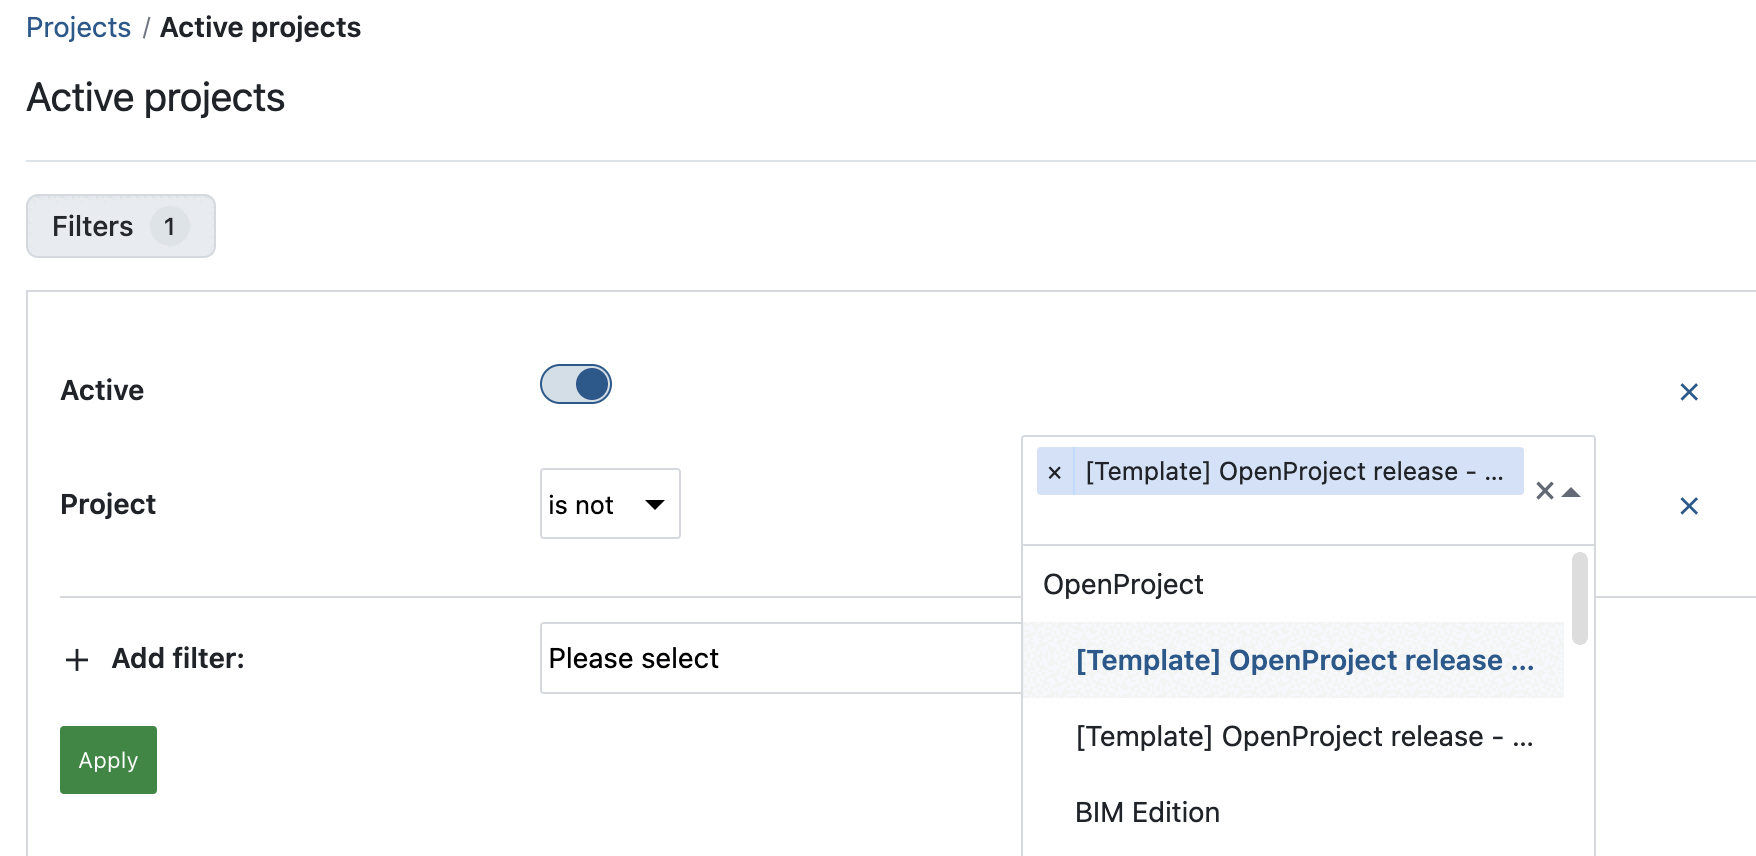The image size is (1756, 856).
Task: Collapse the project list with the arrow icon
Action: [x=1570, y=491]
